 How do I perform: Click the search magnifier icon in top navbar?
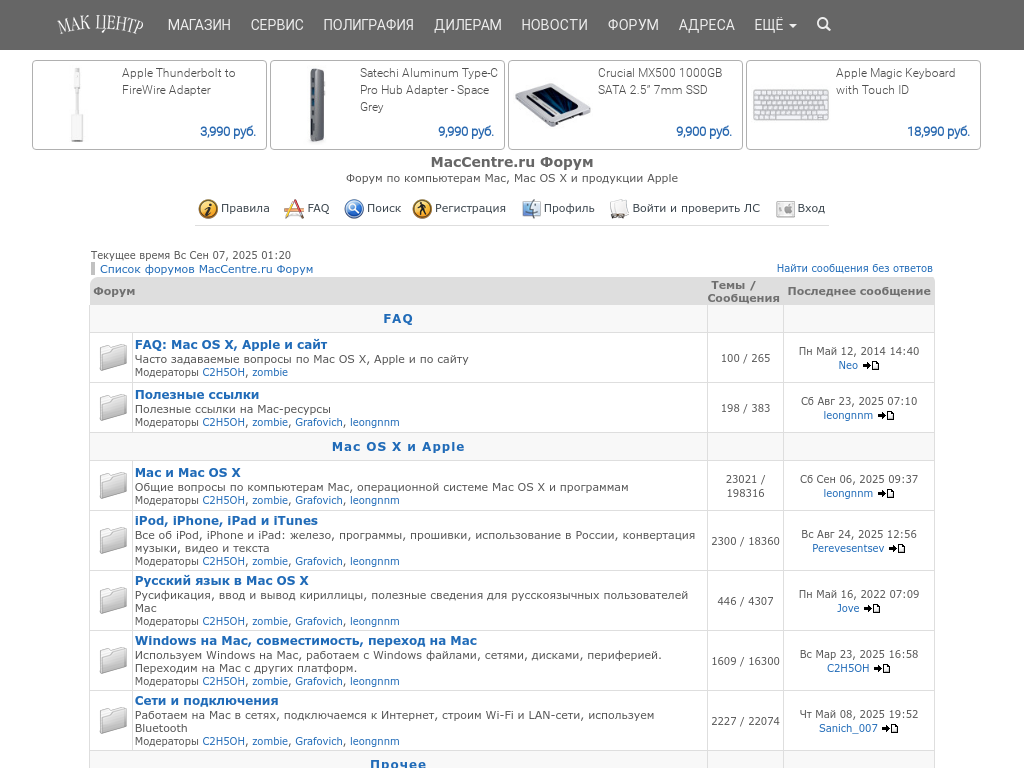(823, 25)
